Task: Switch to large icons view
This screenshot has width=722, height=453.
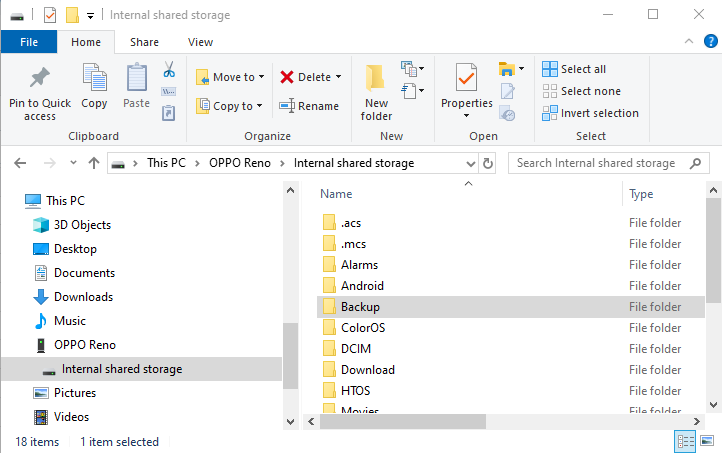Action: (x=707, y=441)
